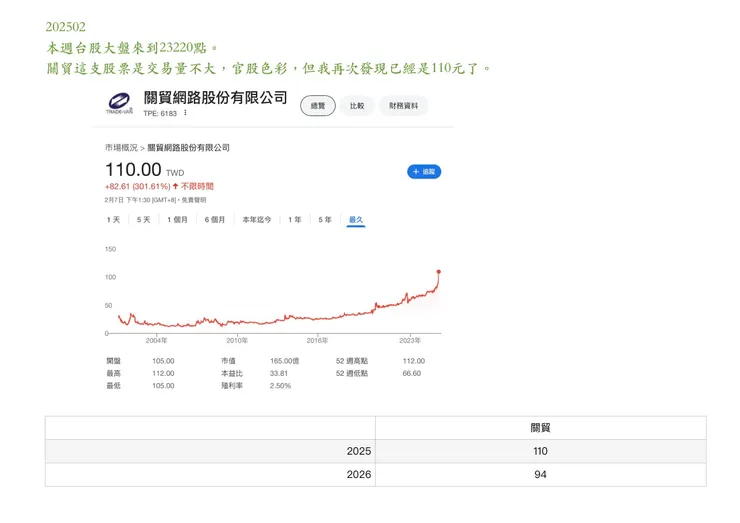Click the table cell 110
The width and height of the screenshot is (740, 523).
pos(540,451)
